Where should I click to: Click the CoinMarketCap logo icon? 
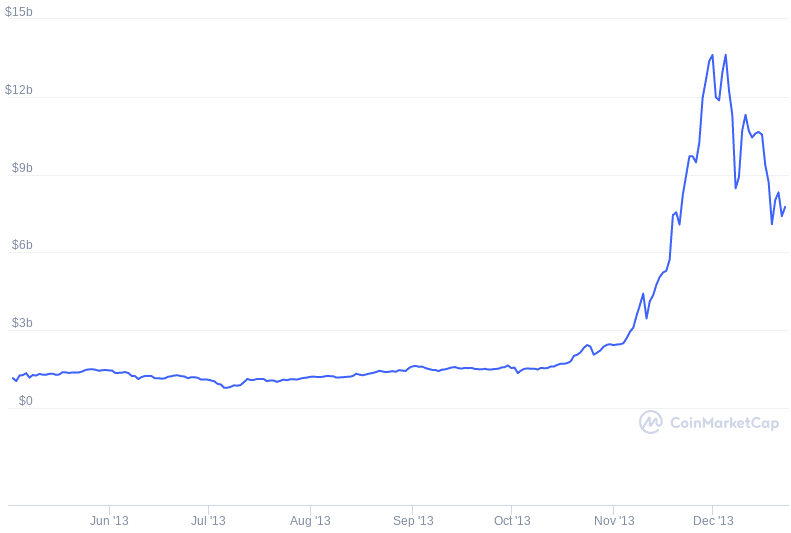point(651,422)
